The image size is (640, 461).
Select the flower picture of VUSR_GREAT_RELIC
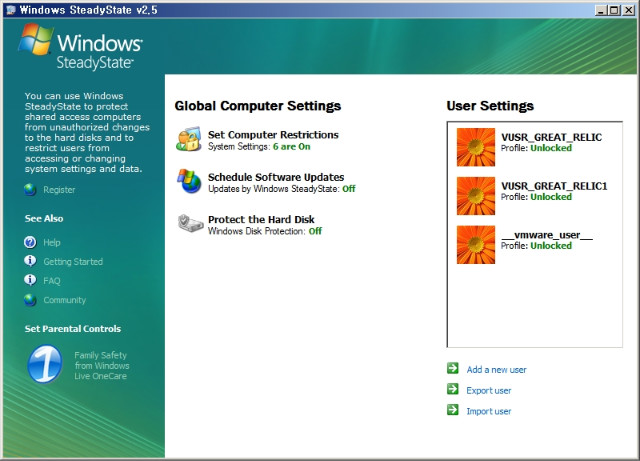(x=476, y=147)
